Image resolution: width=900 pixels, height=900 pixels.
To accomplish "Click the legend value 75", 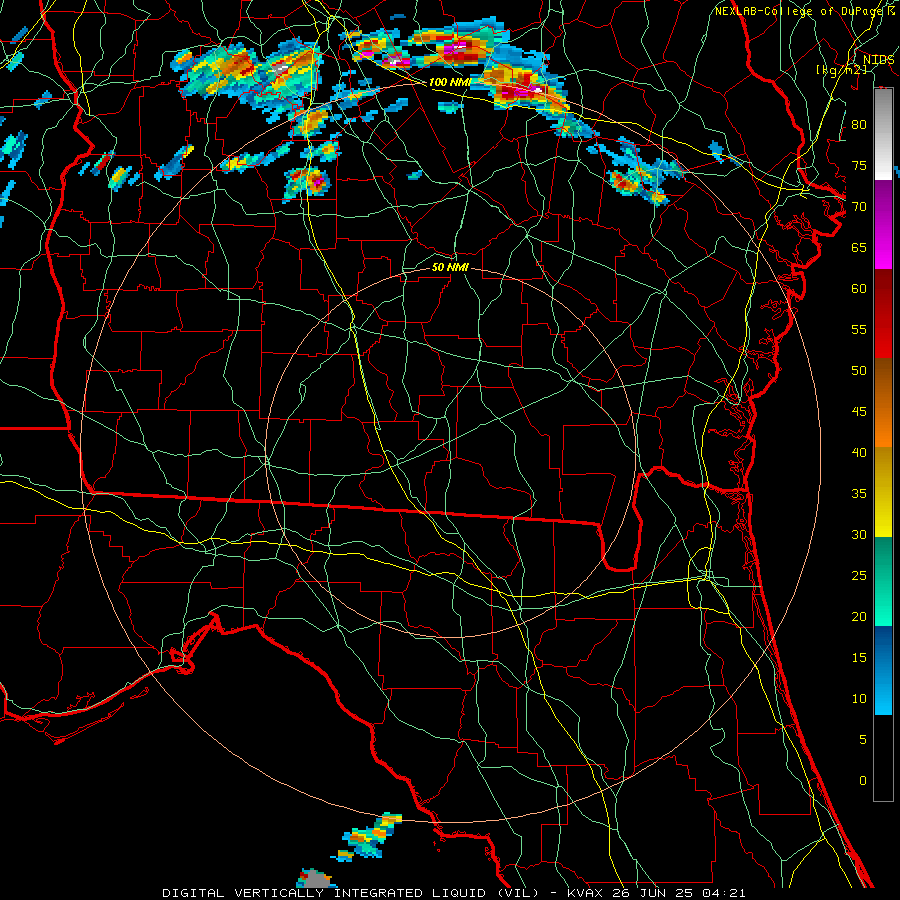I will coord(859,165).
